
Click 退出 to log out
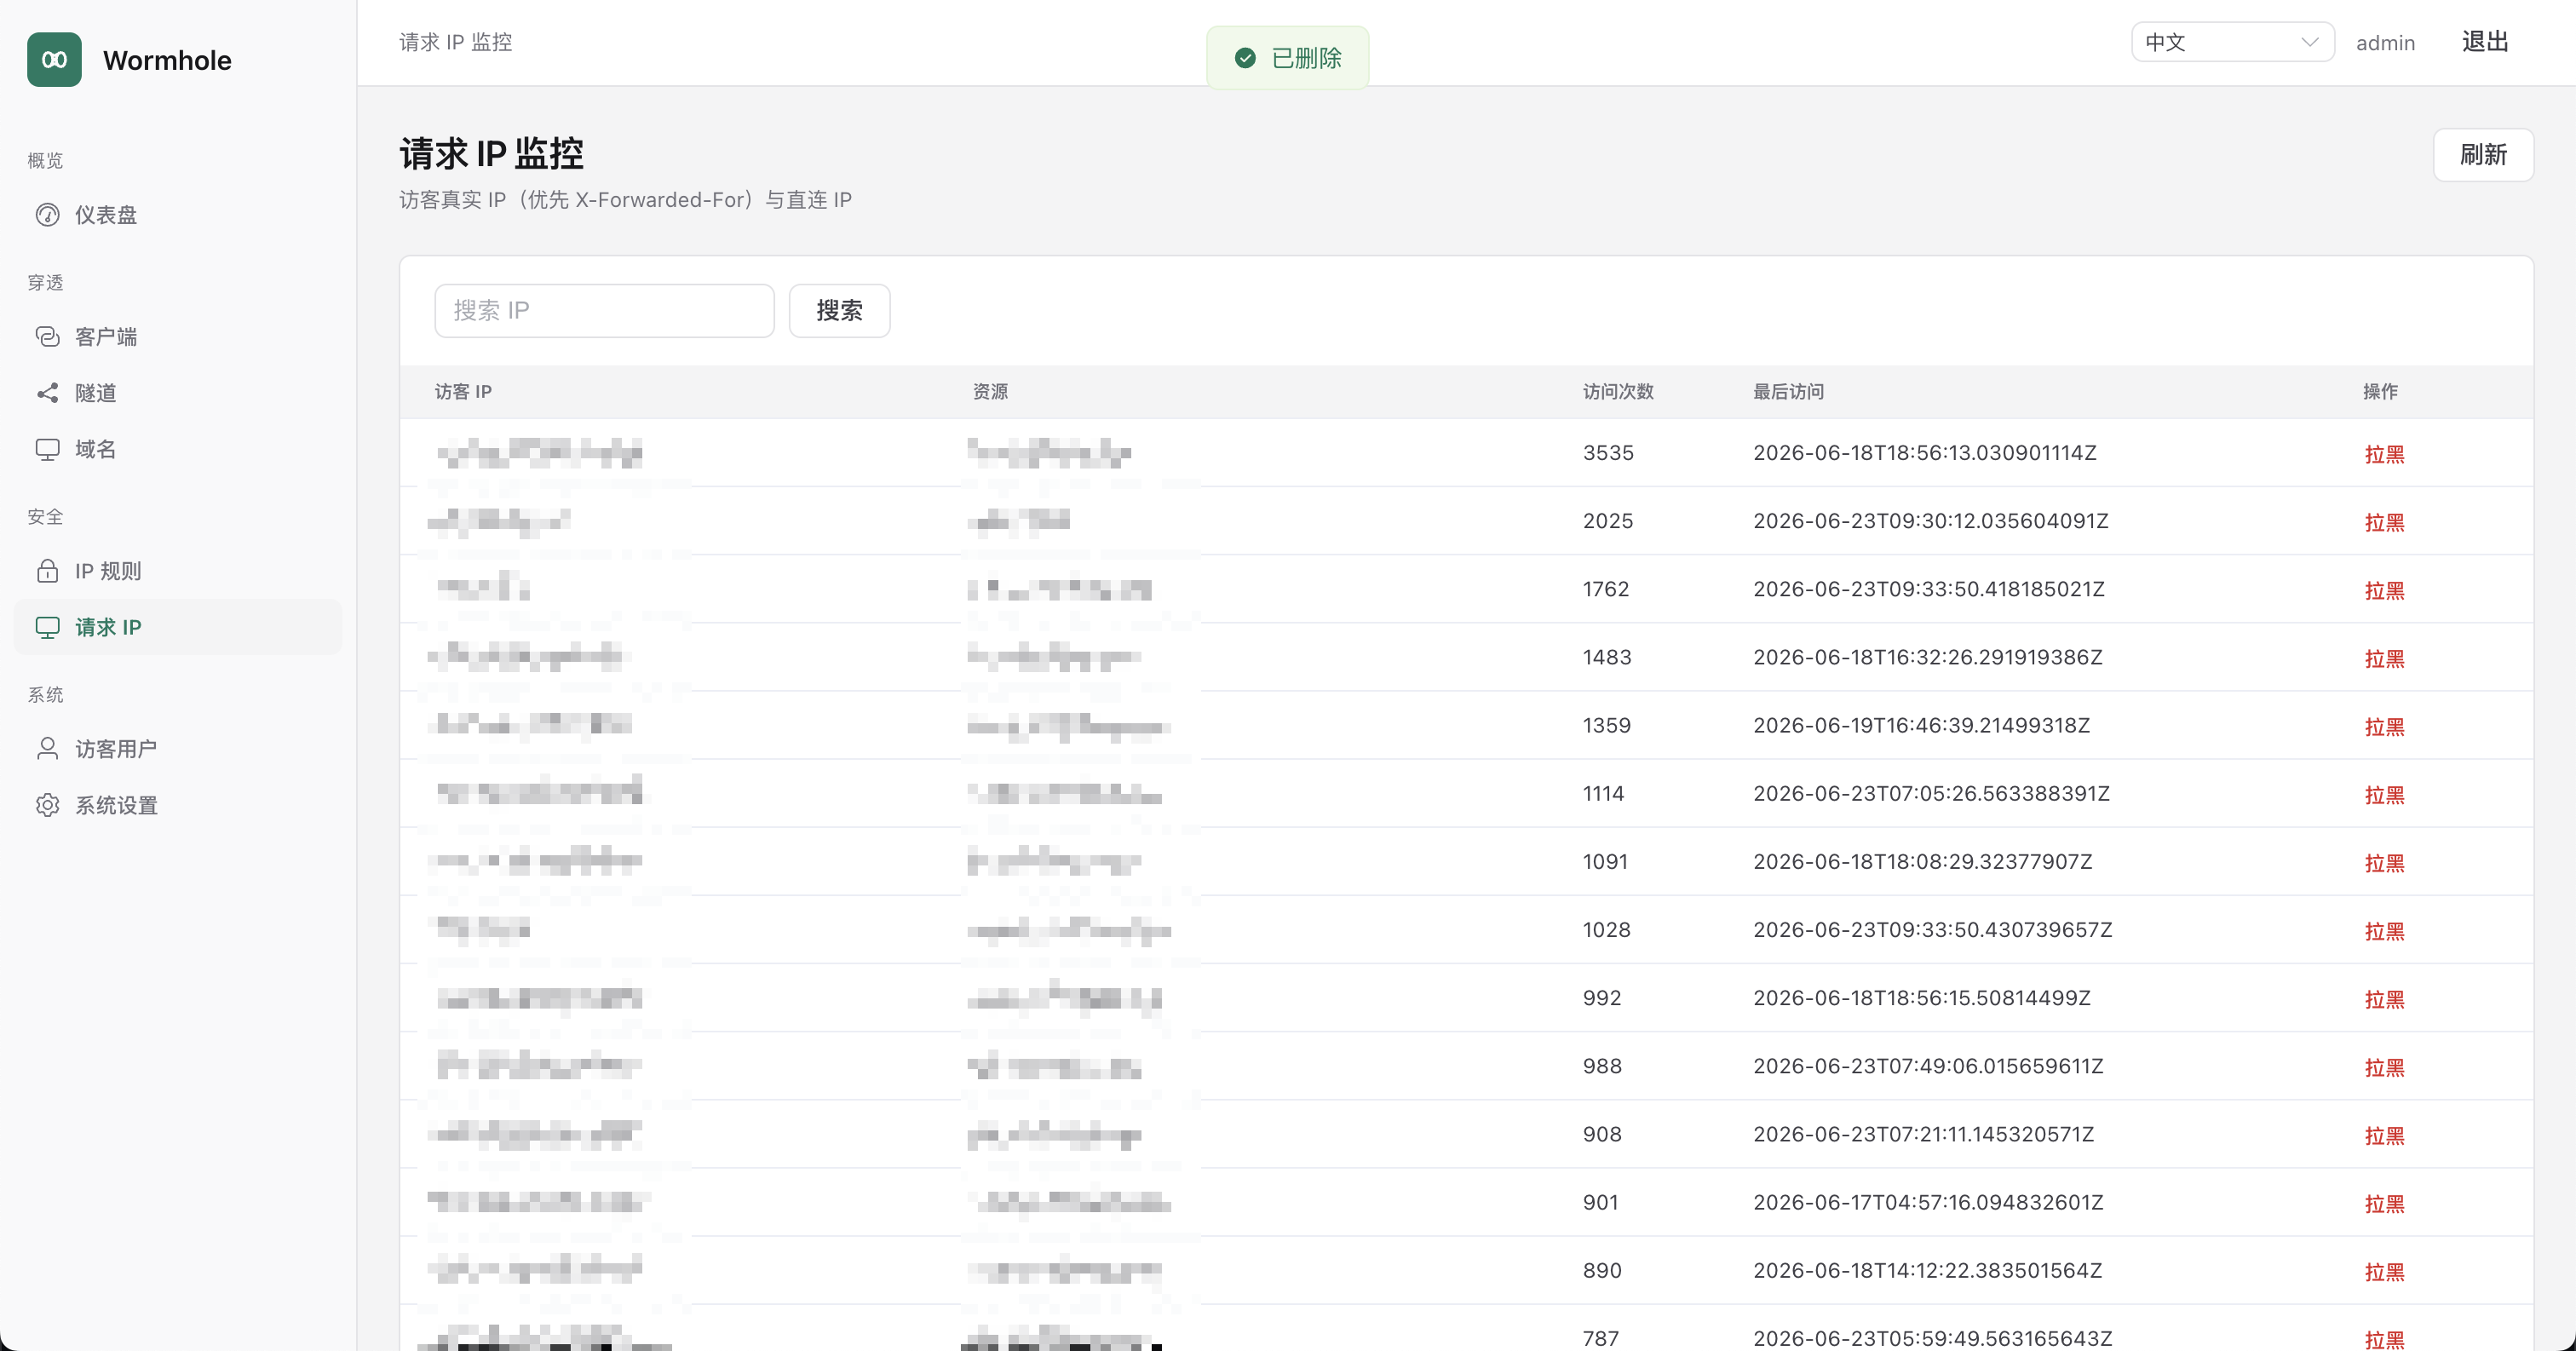(2485, 42)
